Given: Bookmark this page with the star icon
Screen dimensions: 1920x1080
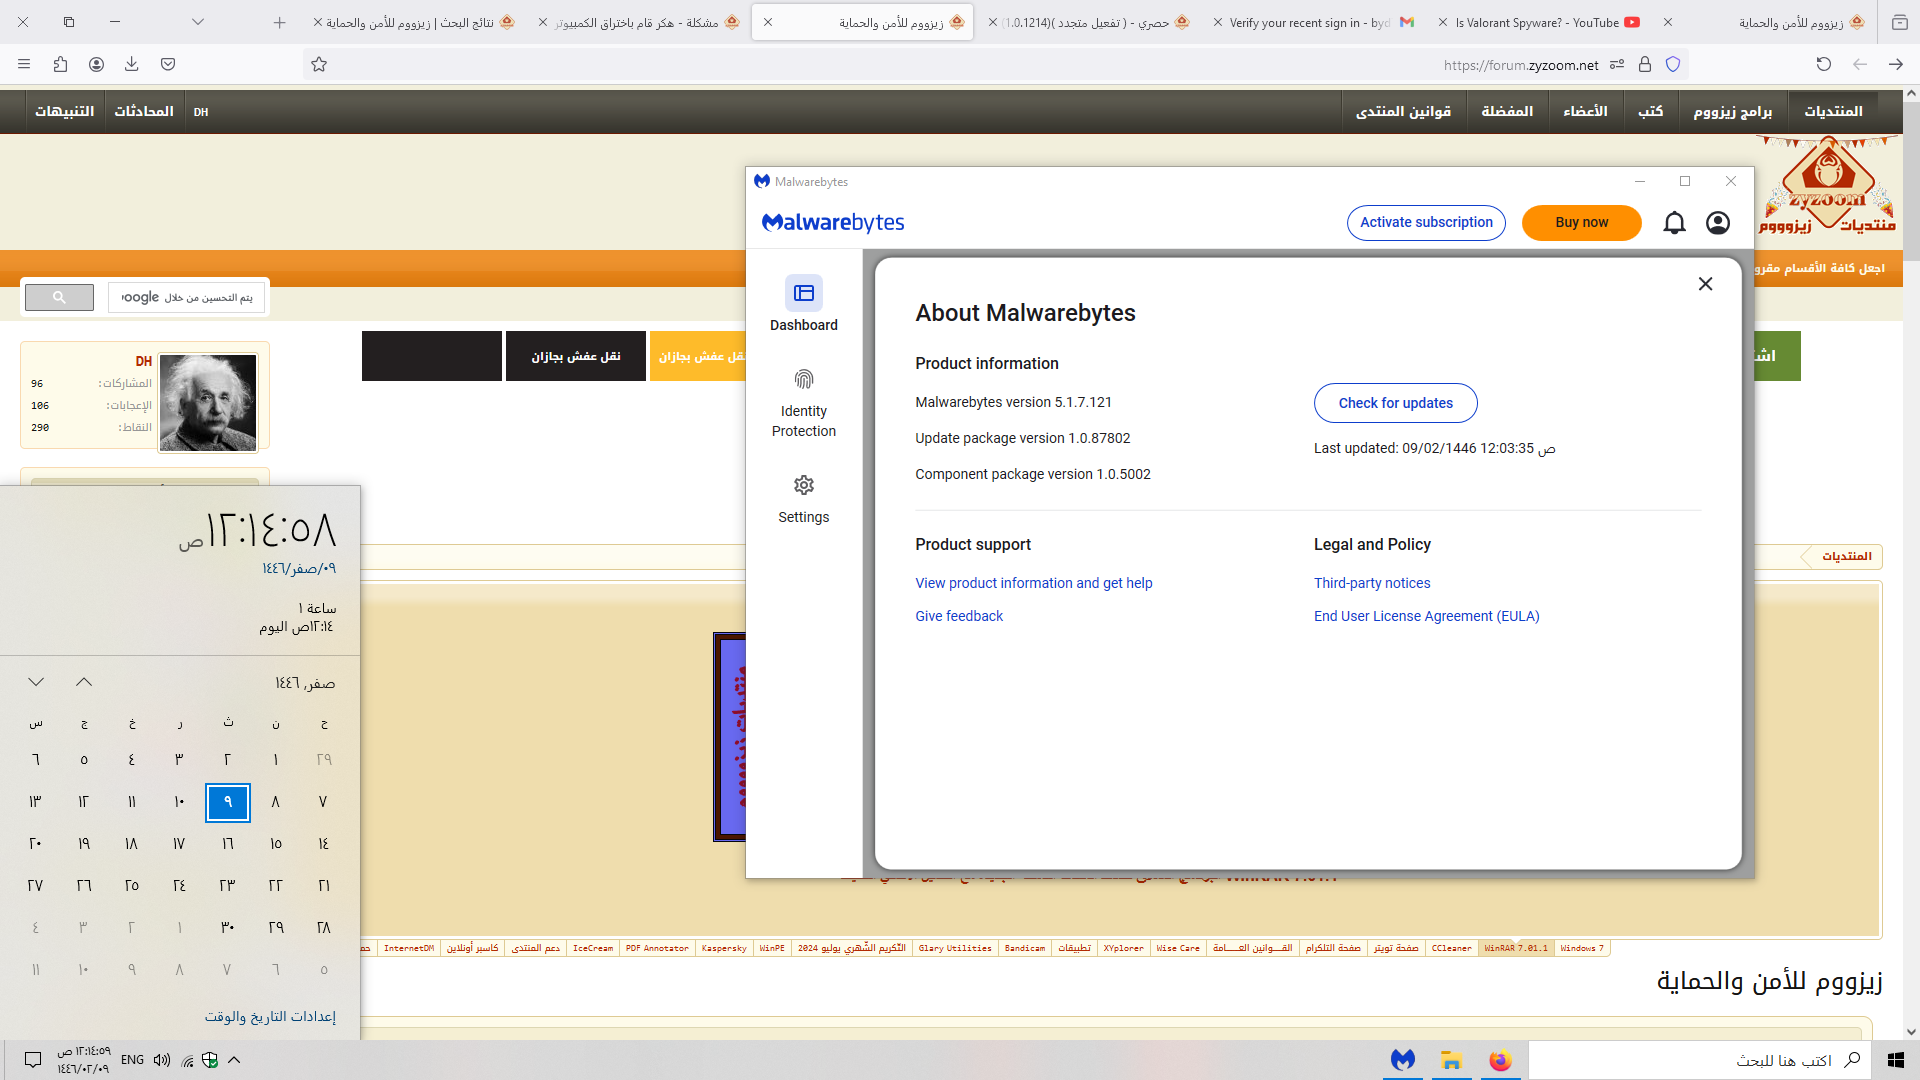Looking at the screenshot, I should click(x=319, y=64).
